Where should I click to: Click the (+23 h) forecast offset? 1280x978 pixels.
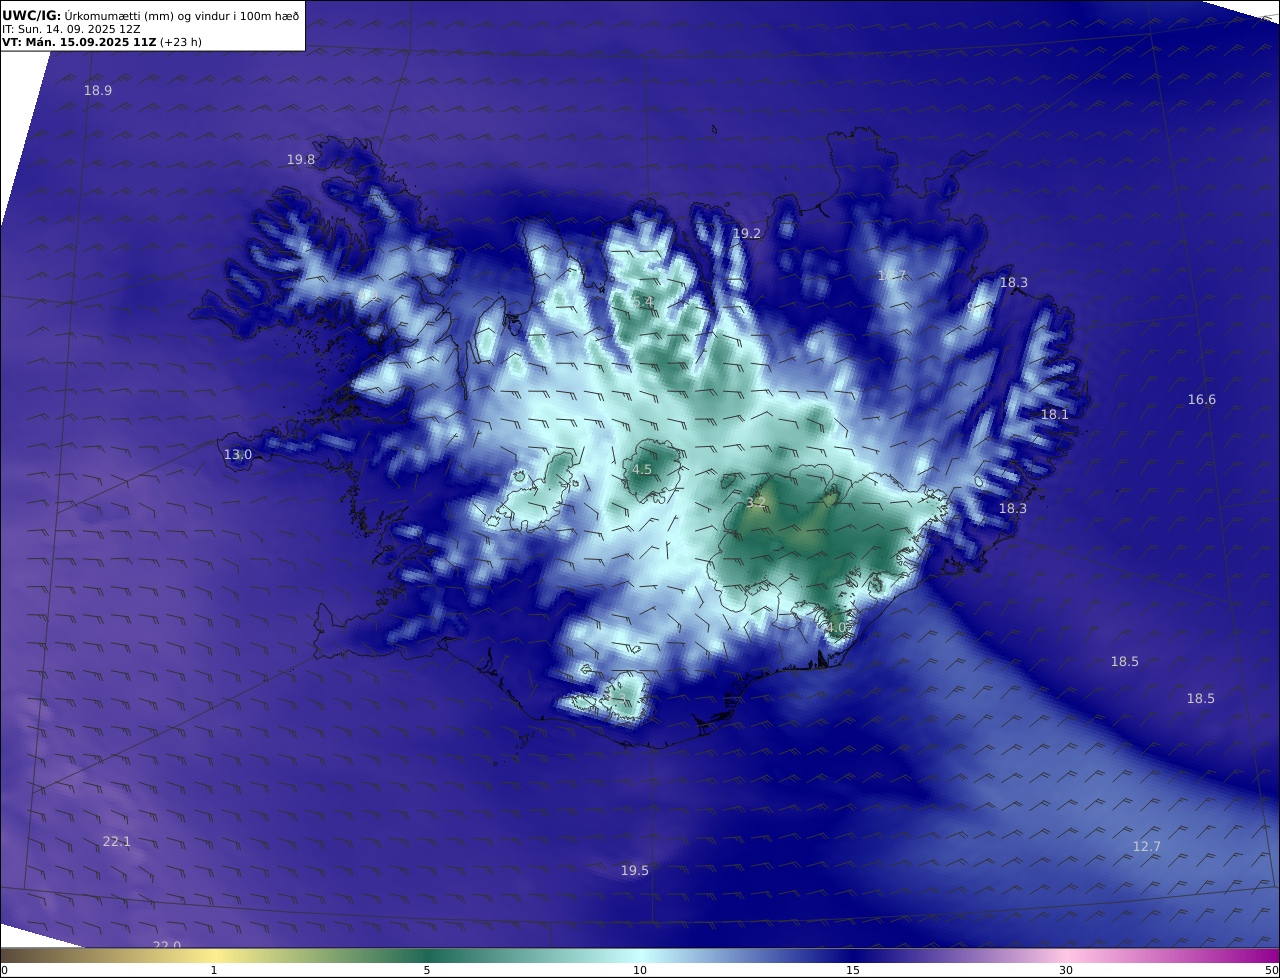coord(181,42)
